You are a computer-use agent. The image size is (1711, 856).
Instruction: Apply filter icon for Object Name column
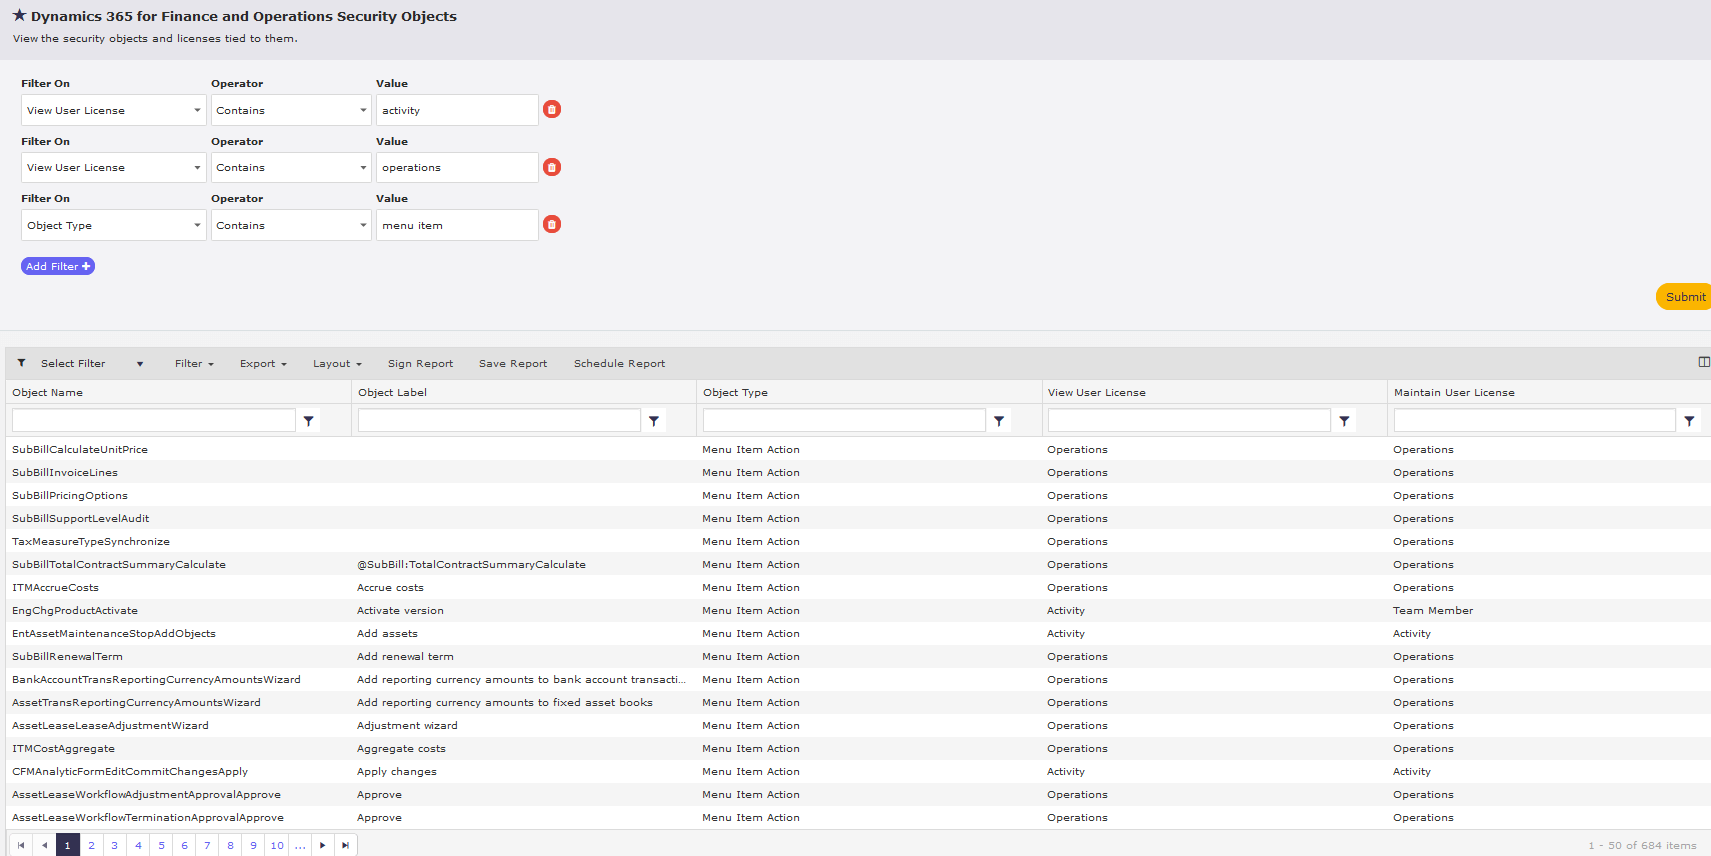[x=309, y=421]
